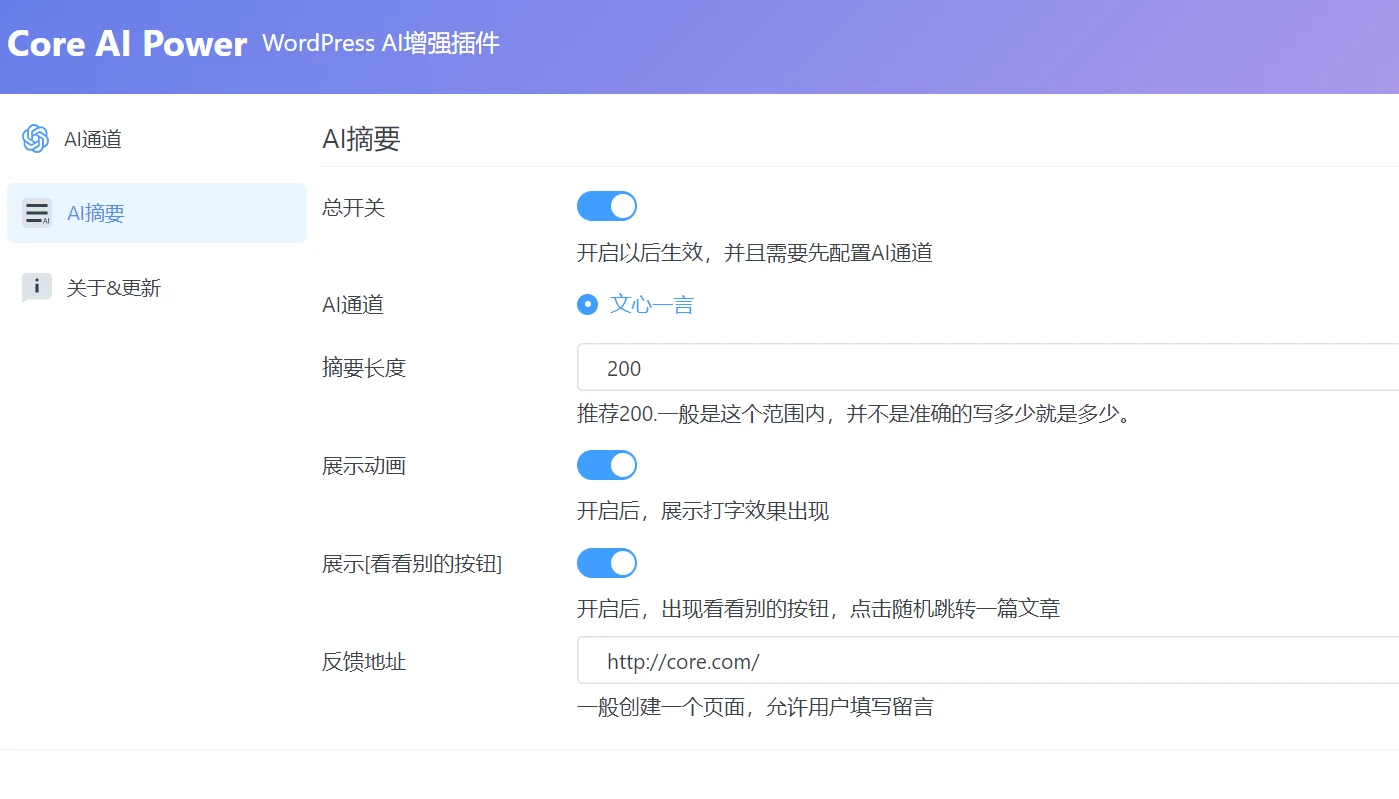Select the AI通道 sidebar entry

click(x=94, y=138)
